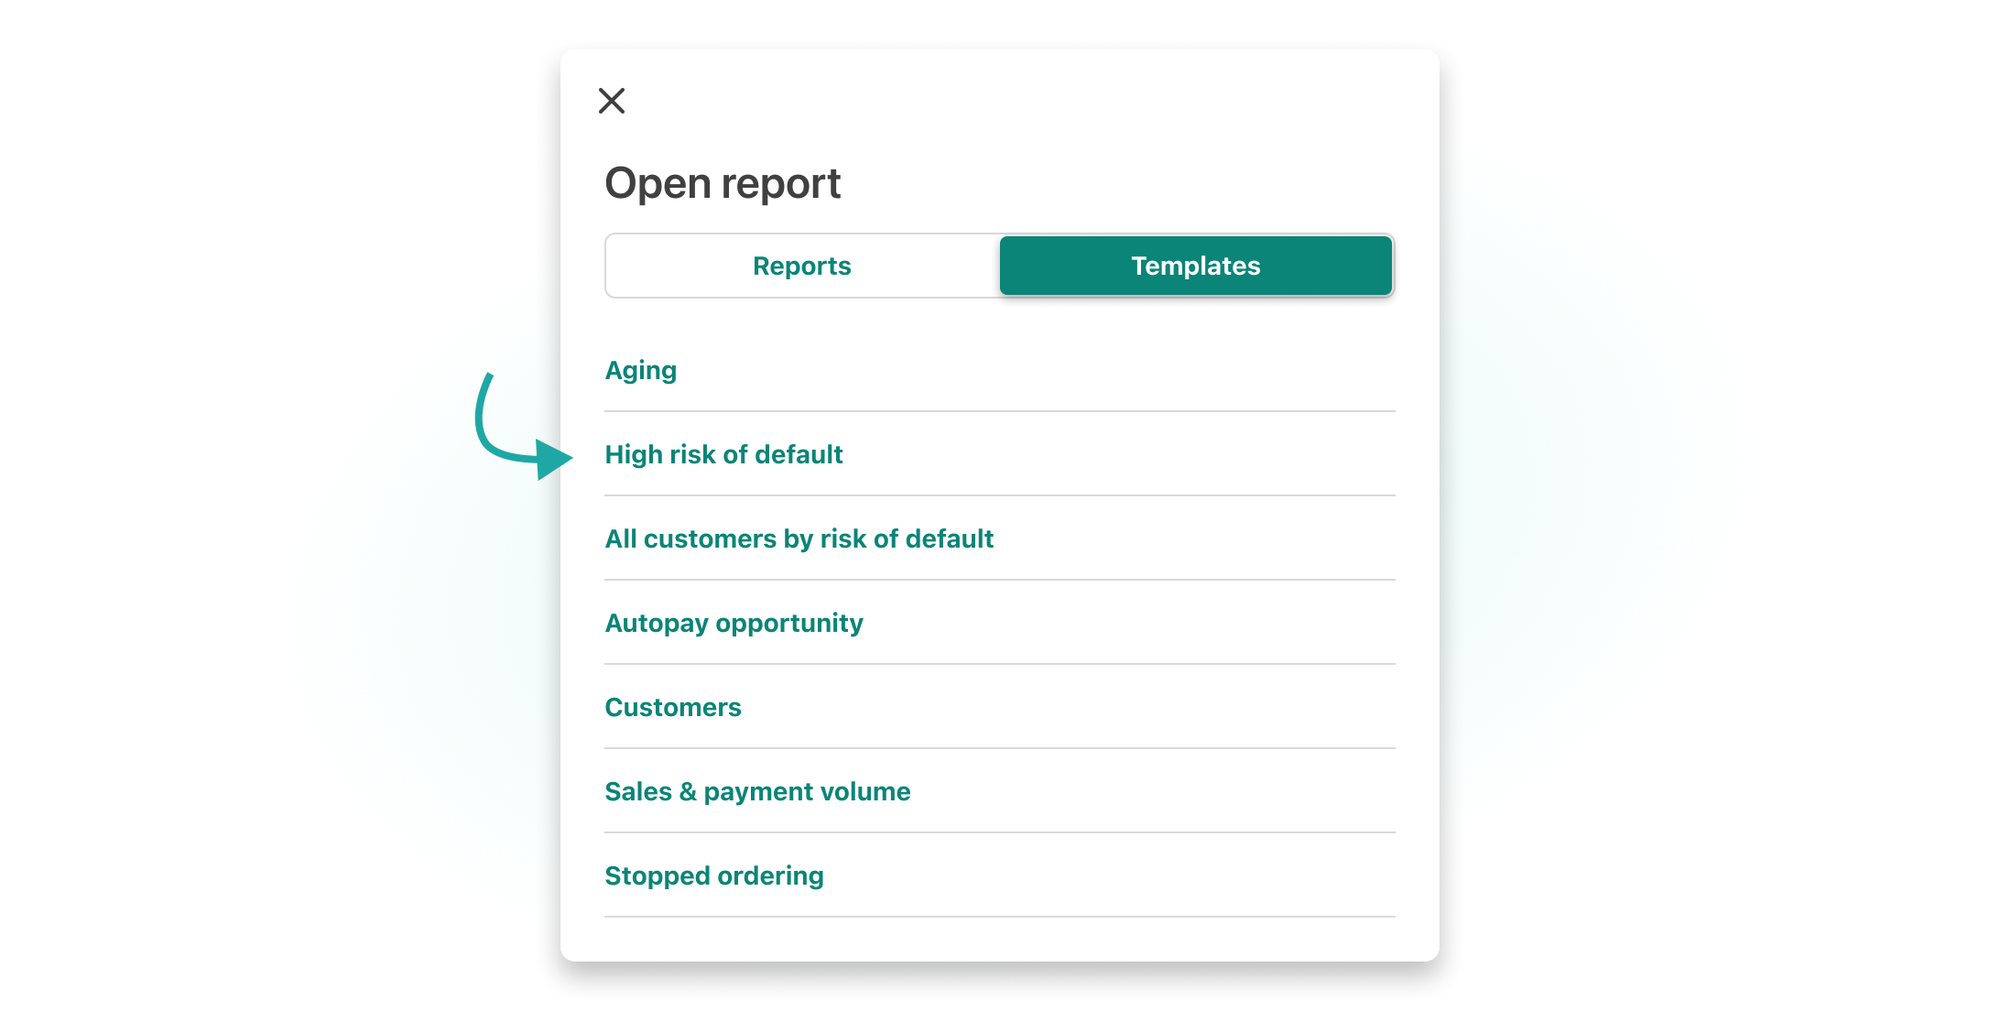Choose All customers by risk of default
This screenshot has height=1011, width=2000.
[798, 539]
